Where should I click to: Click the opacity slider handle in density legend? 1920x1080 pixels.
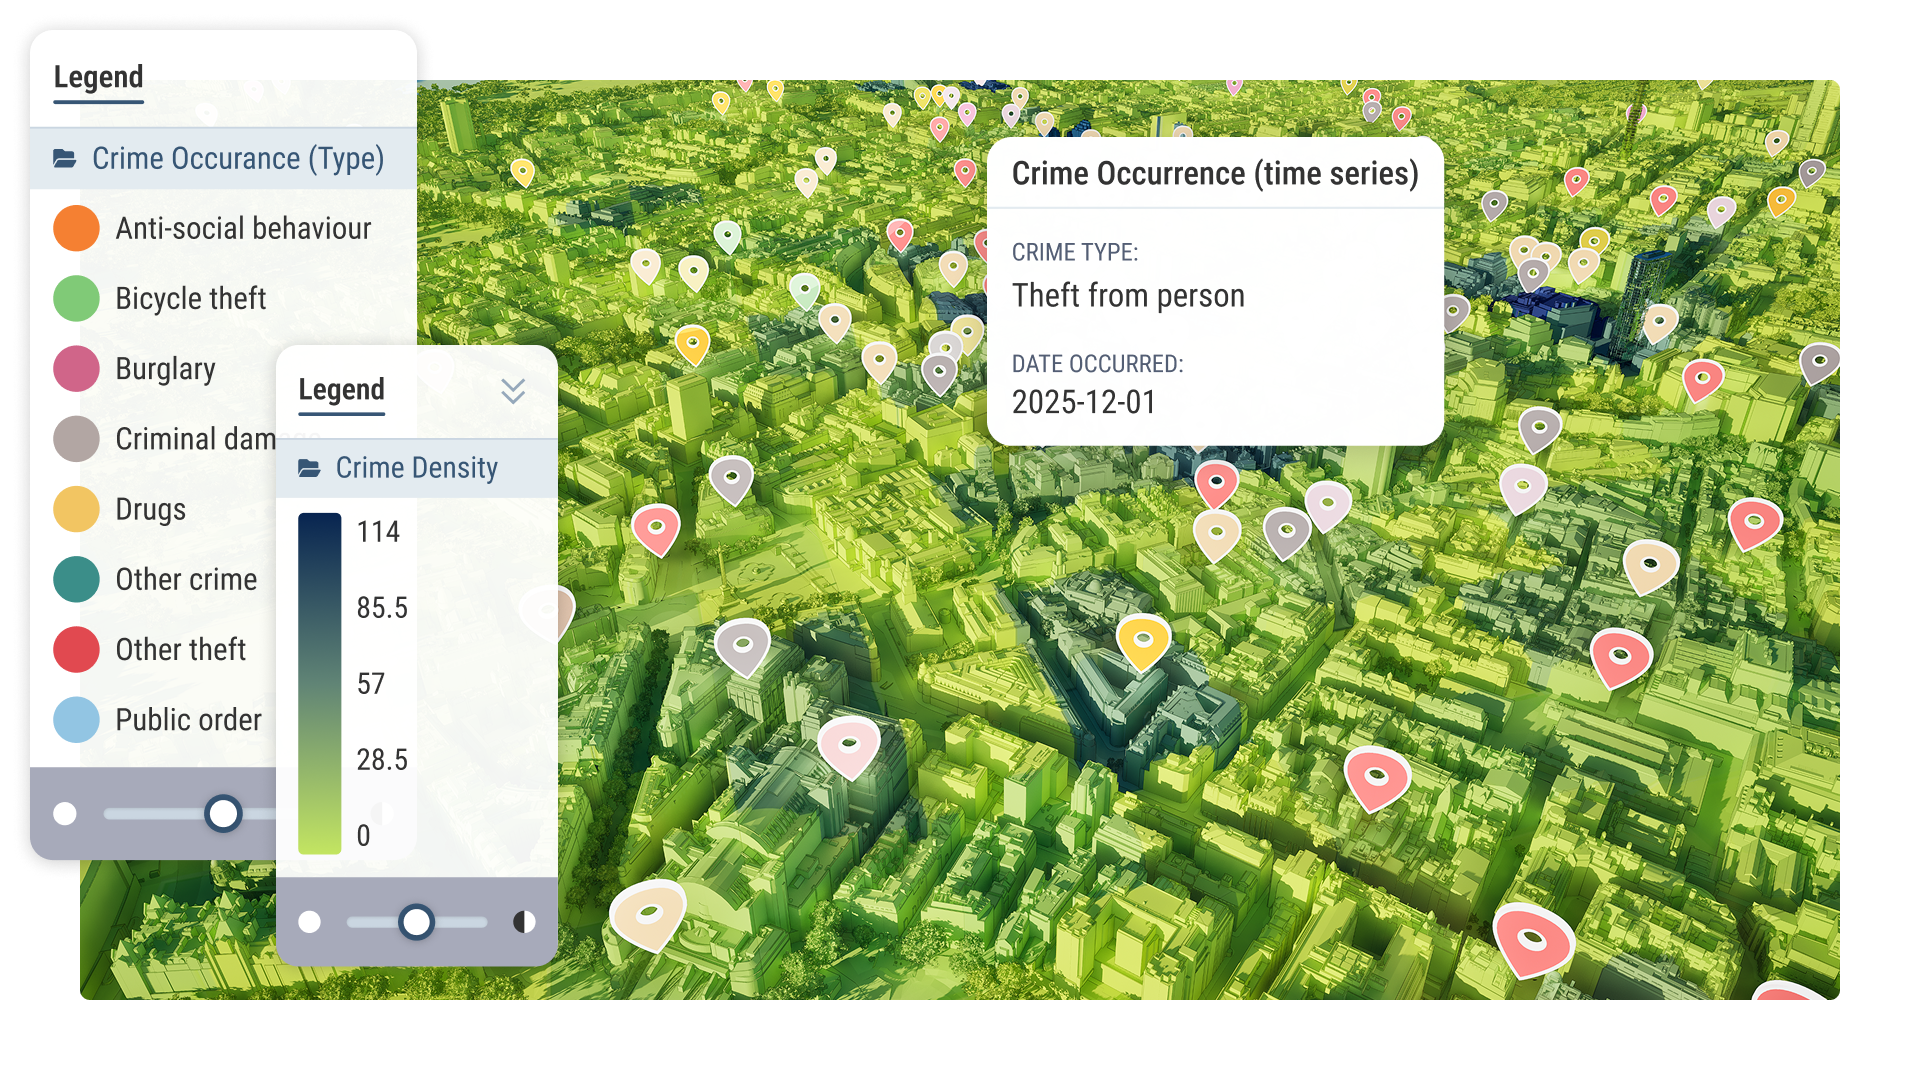click(x=416, y=922)
